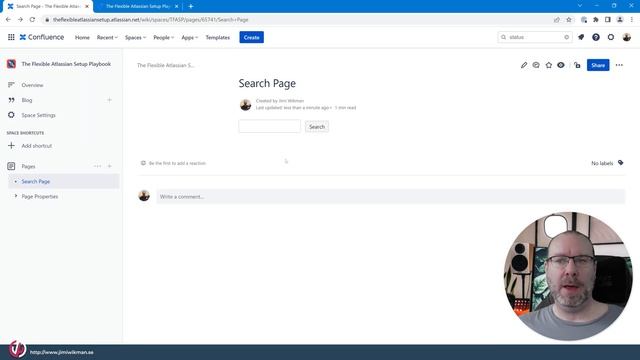Open browser three-dot menu
This screenshot has height=360, width=640.
point(632,20)
